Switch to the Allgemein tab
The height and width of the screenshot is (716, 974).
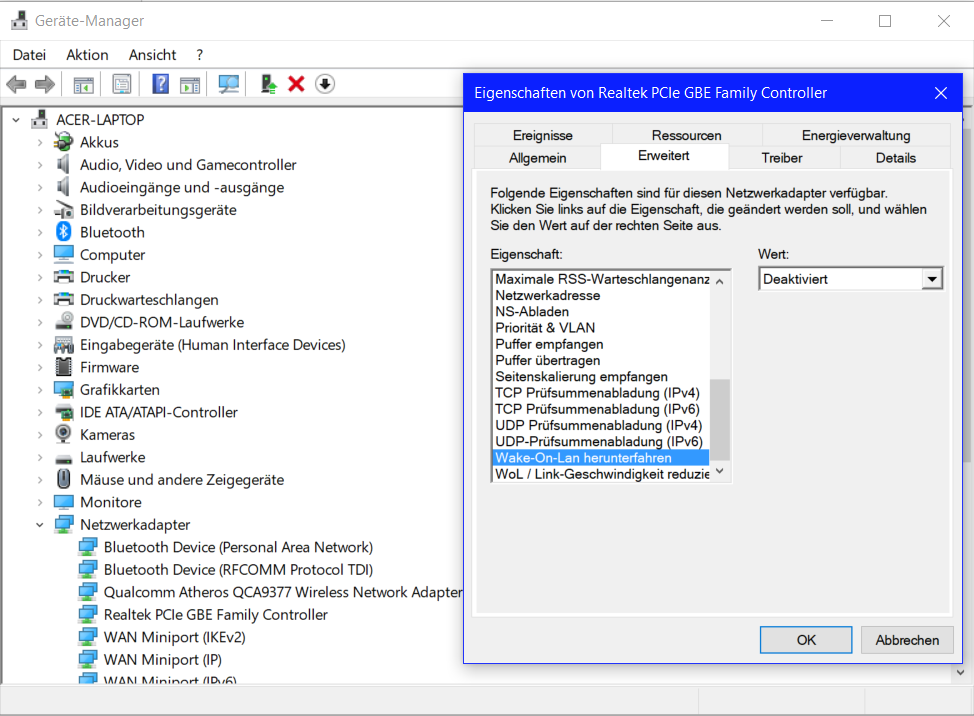coord(537,158)
